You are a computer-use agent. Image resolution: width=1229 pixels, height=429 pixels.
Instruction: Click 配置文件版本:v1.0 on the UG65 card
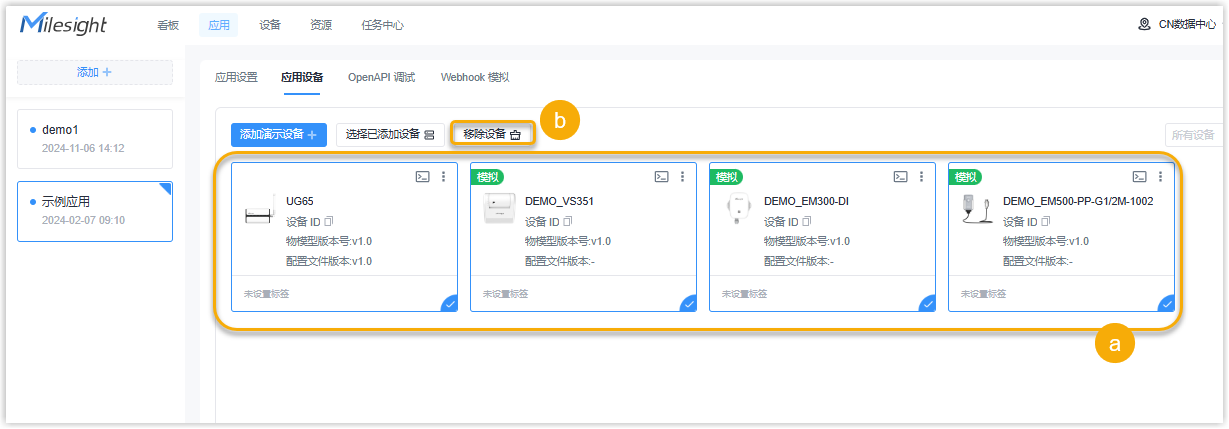click(x=329, y=261)
